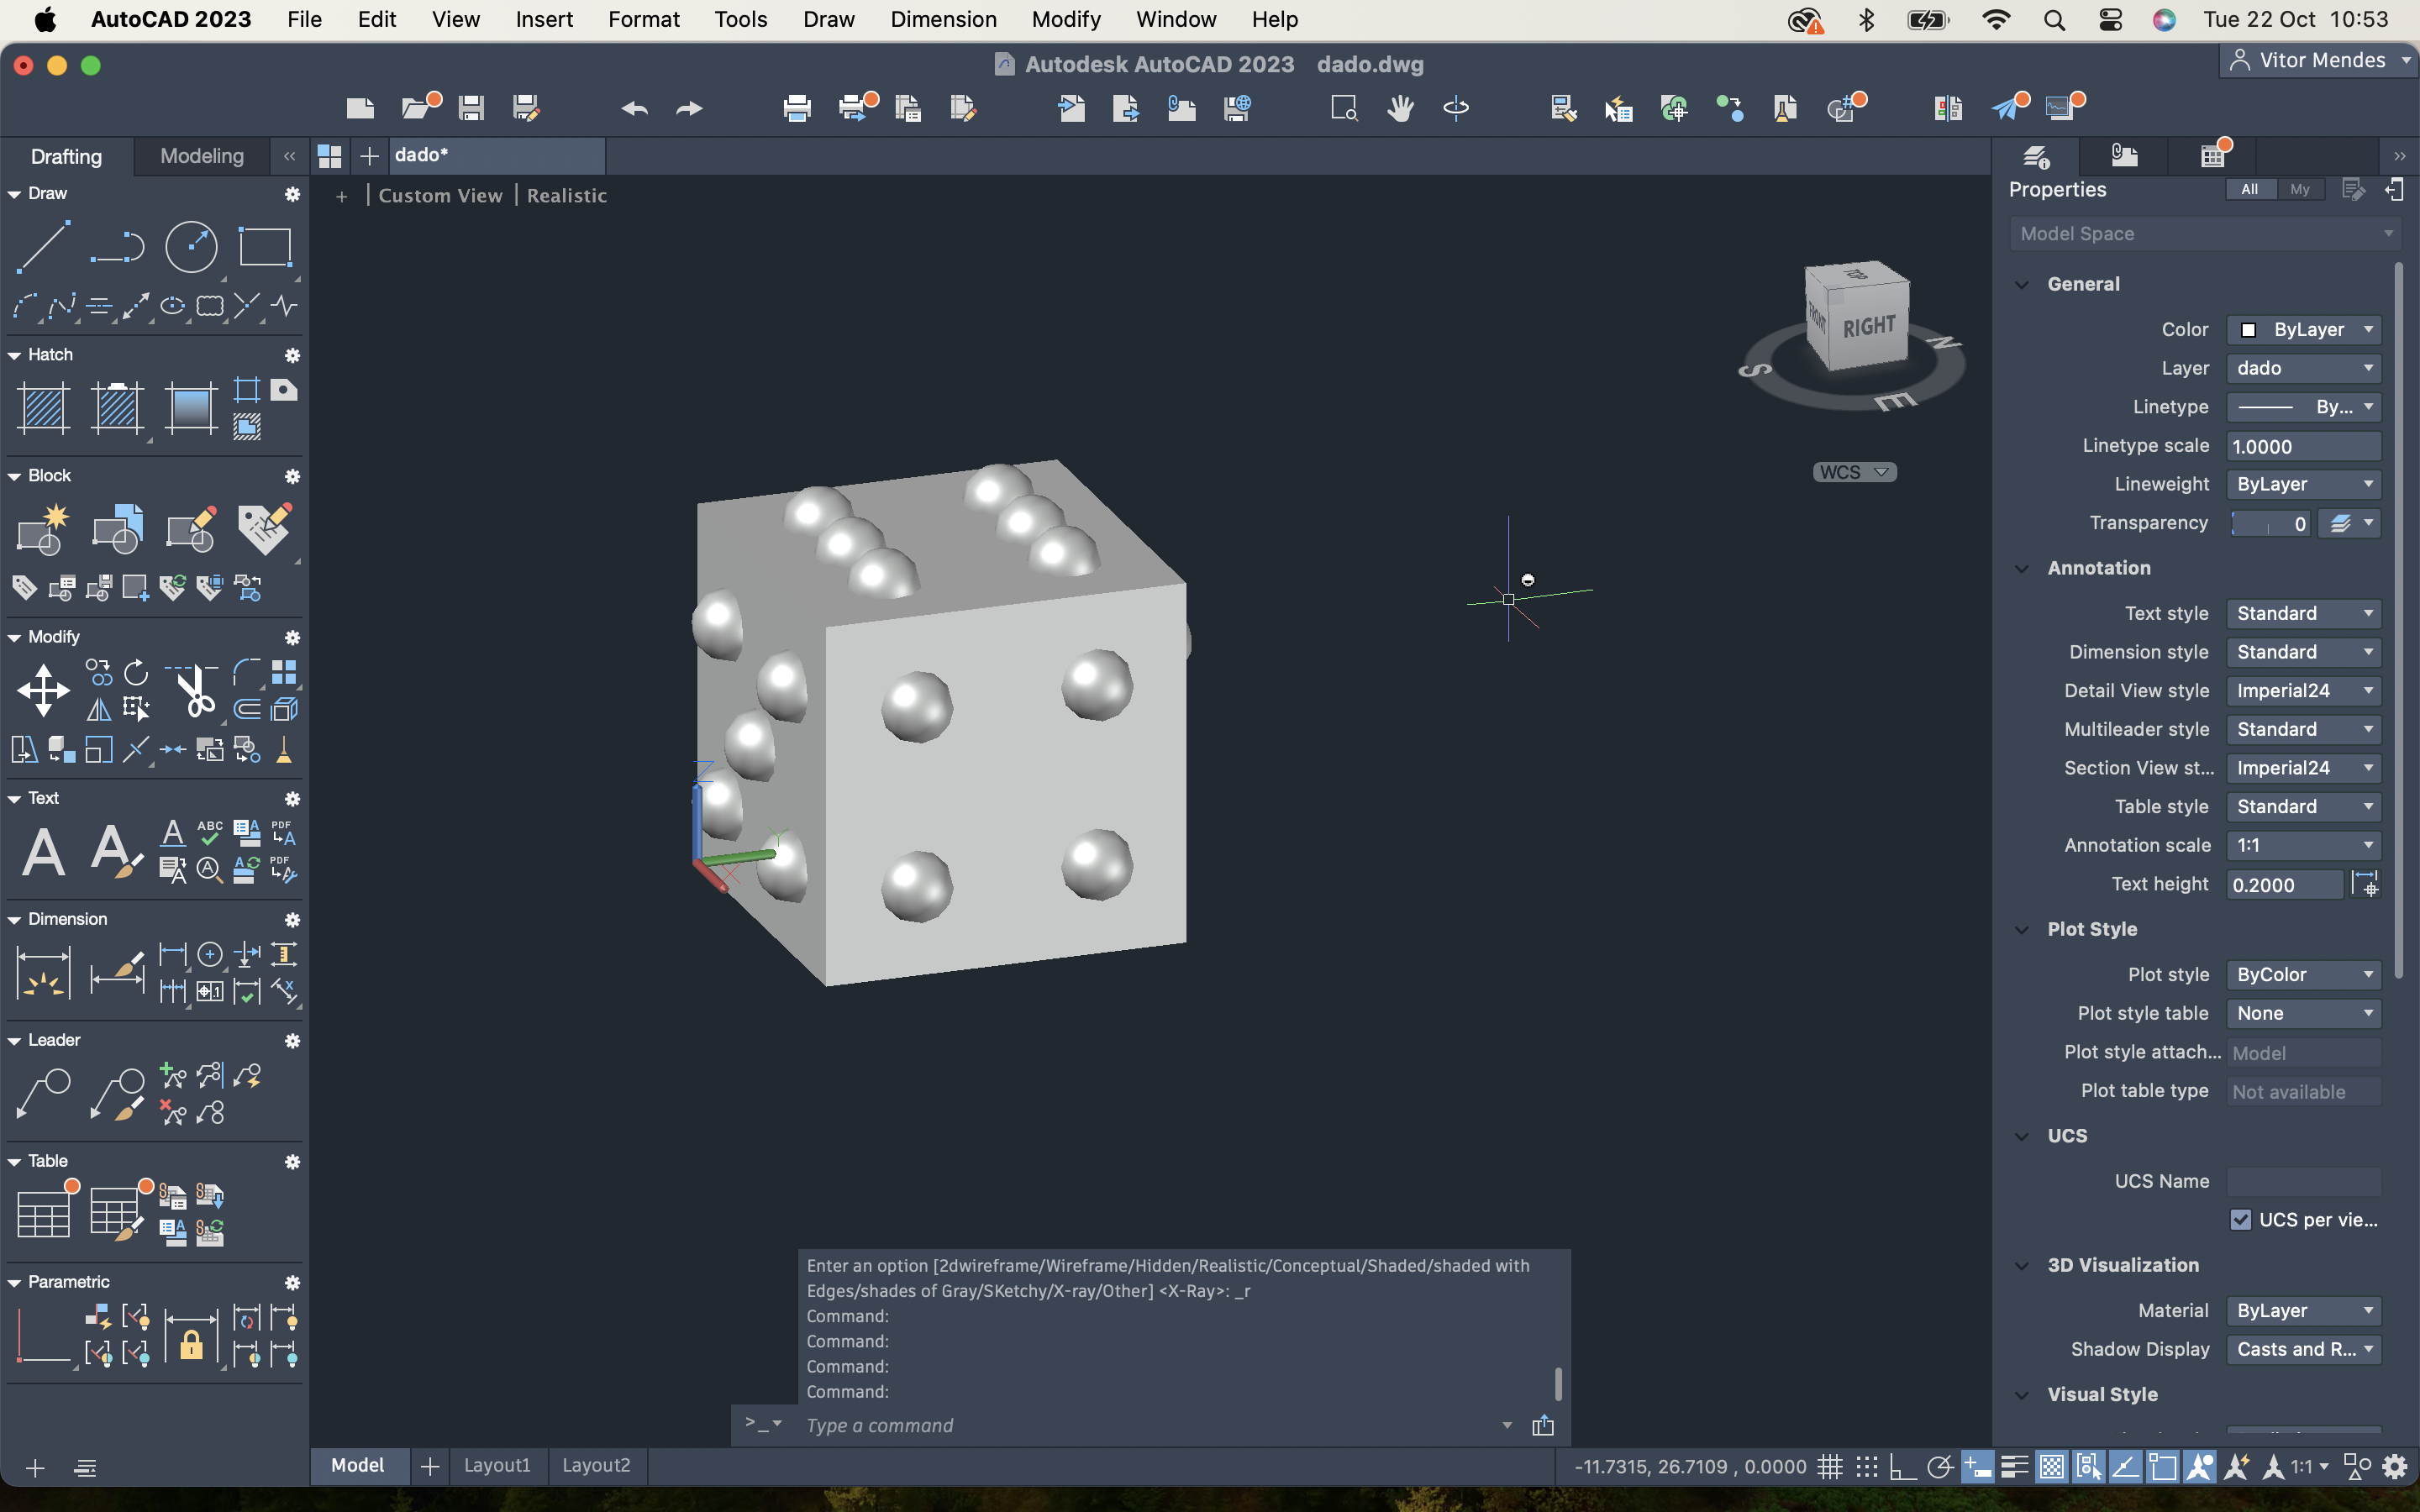Open the Plot style table dropdown

click(x=2303, y=1013)
